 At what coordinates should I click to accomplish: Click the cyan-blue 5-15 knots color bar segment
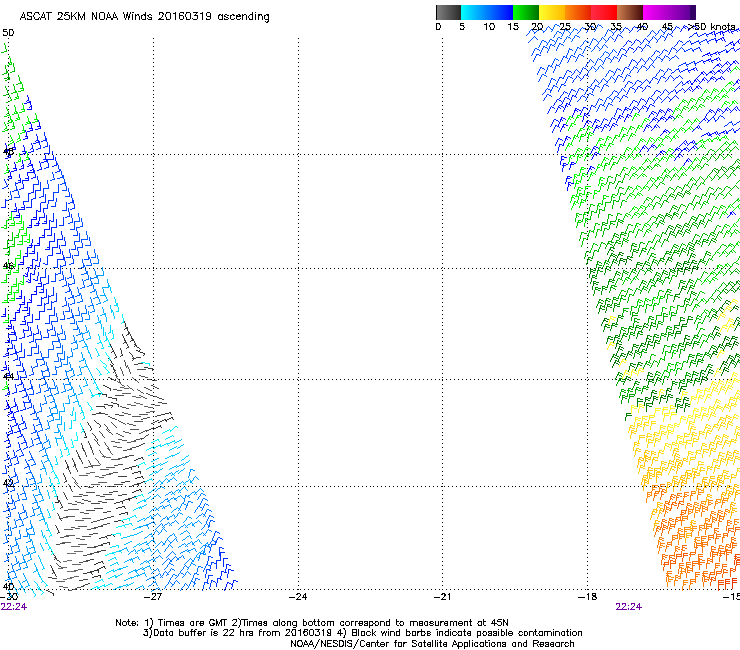pos(487,12)
